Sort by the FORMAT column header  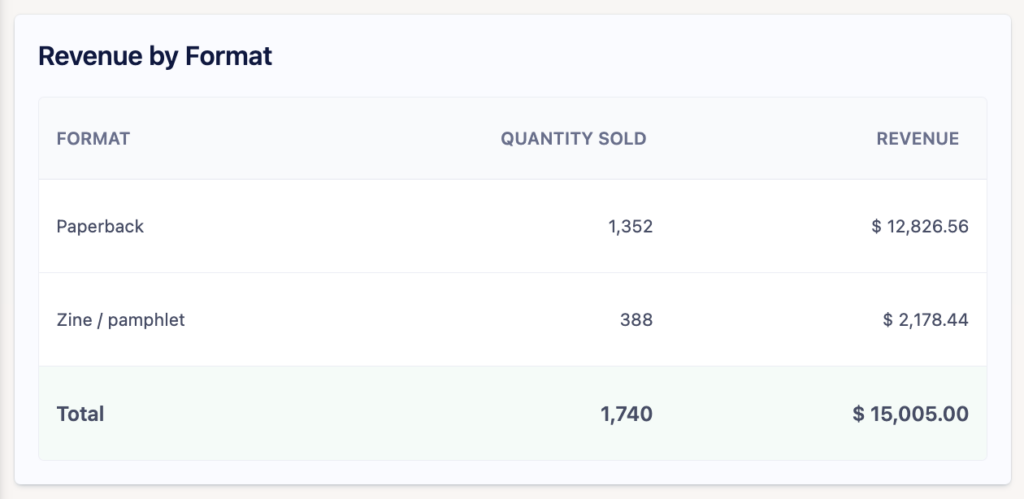coord(93,139)
